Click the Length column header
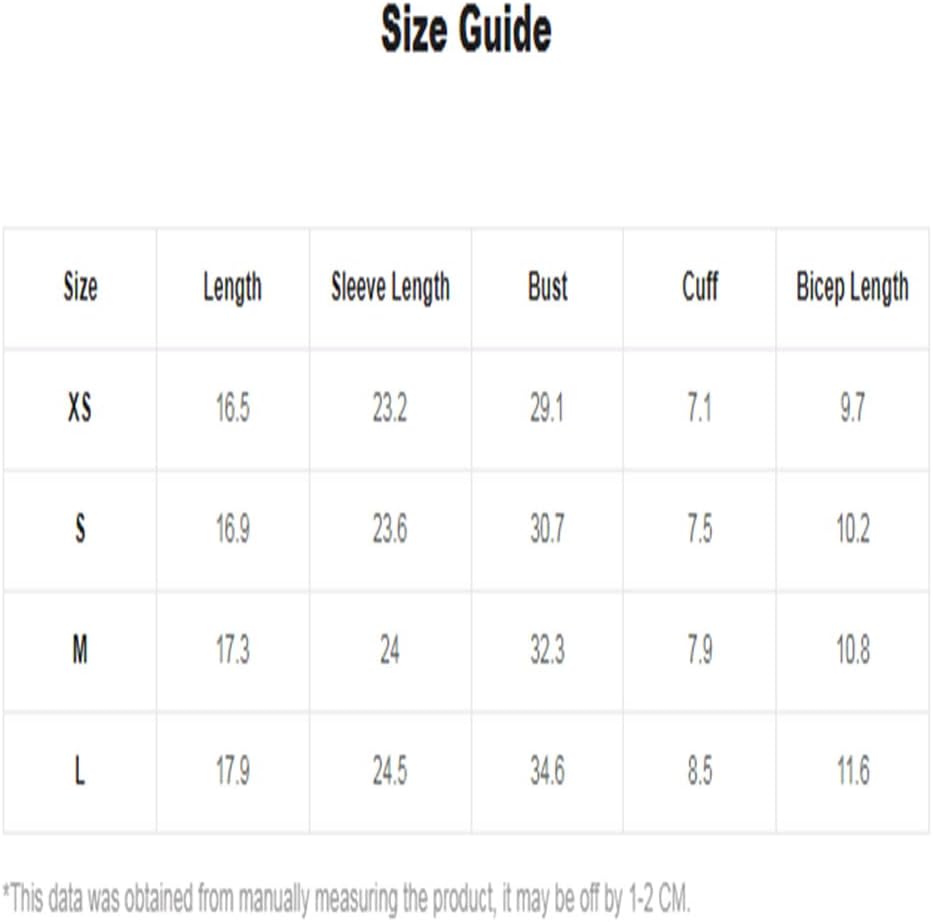933x922 pixels. coord(233,288)
